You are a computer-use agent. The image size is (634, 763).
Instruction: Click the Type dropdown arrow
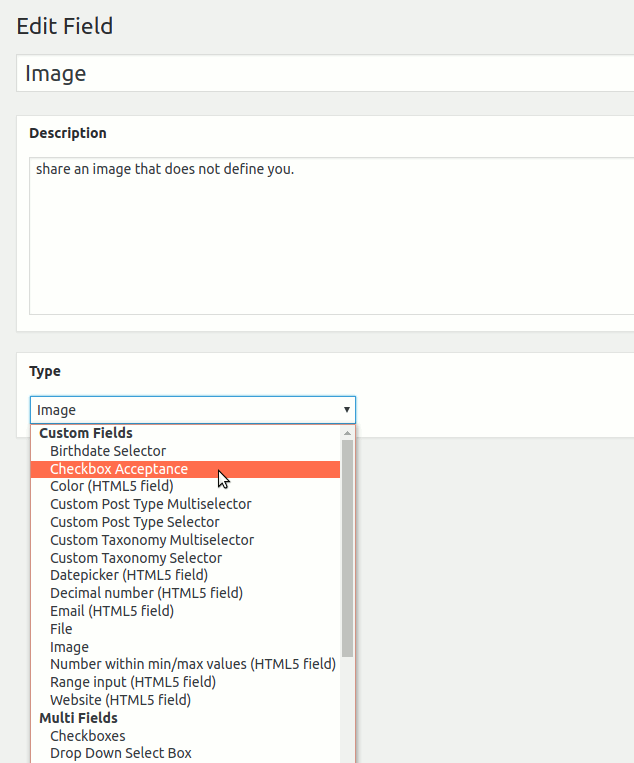pos(346,410)
